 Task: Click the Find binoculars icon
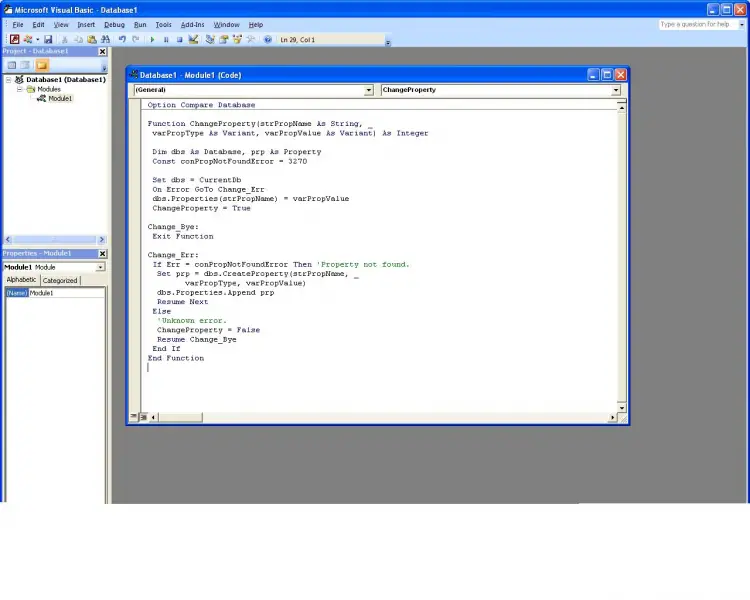pyautogui.click(x=106, y=39)
